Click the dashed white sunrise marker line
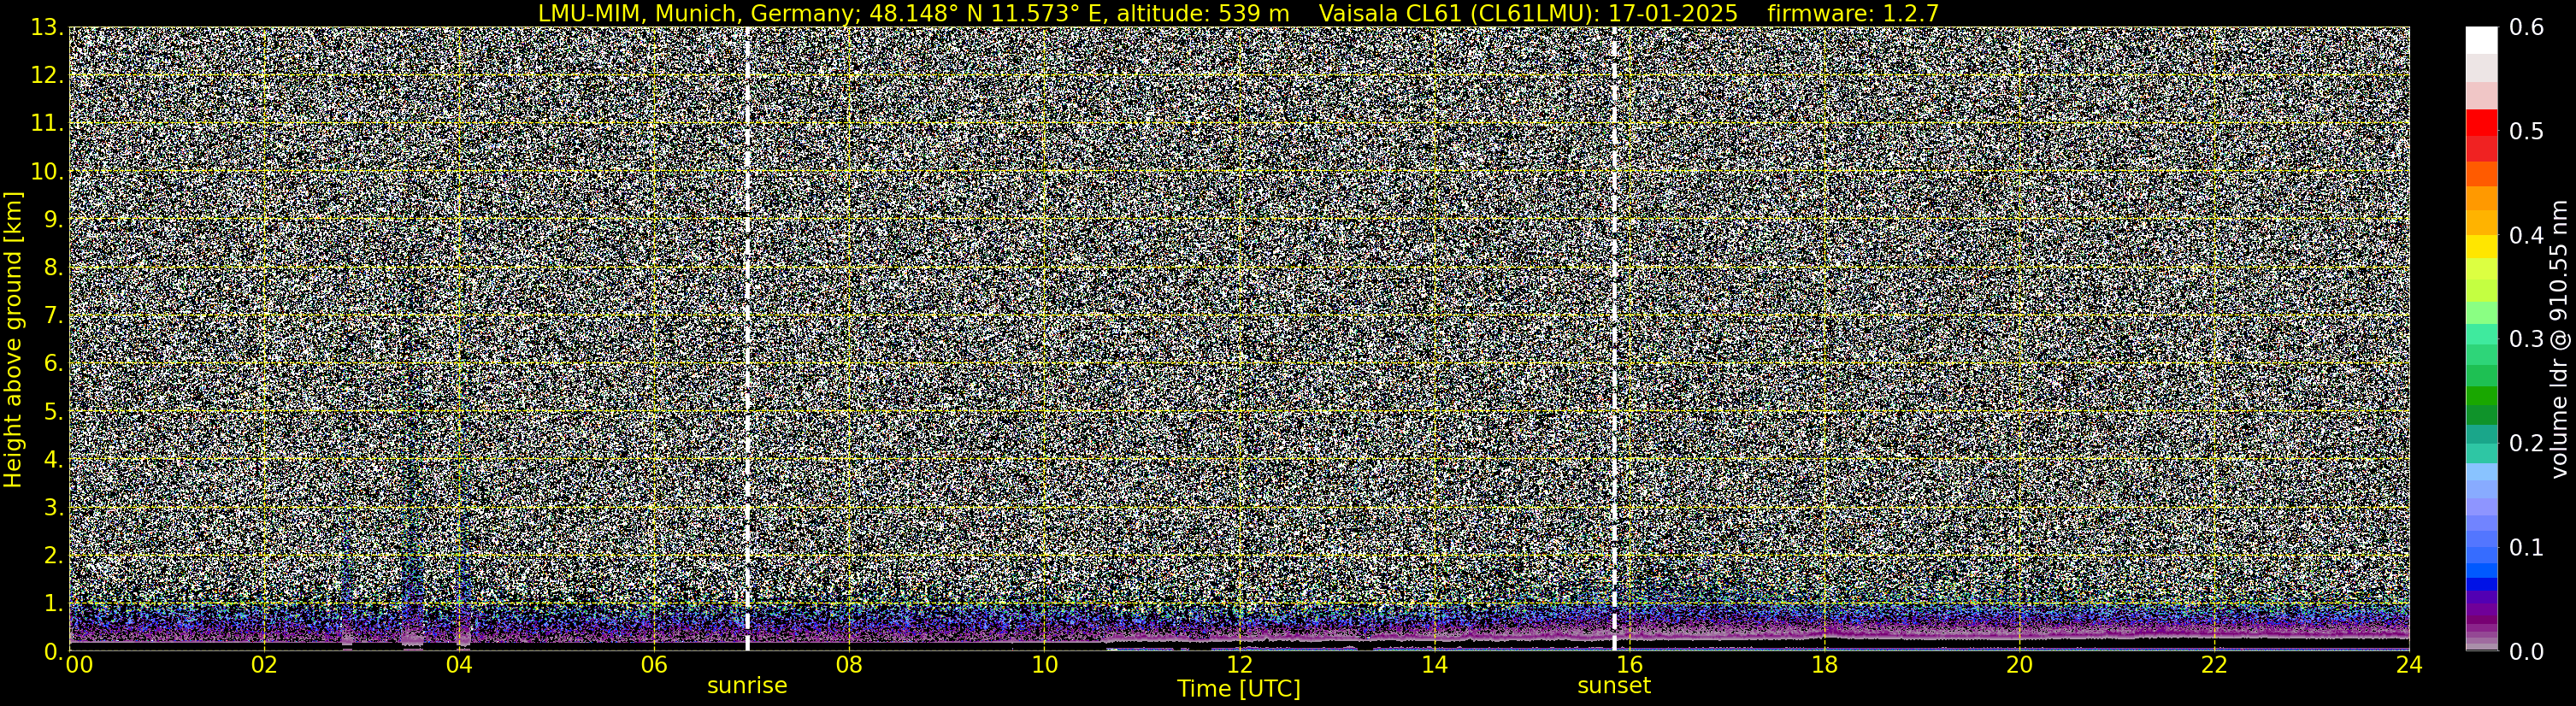The height and width of the screenshot is (706, 2576). pyautogui.click(x=747, y=339)
